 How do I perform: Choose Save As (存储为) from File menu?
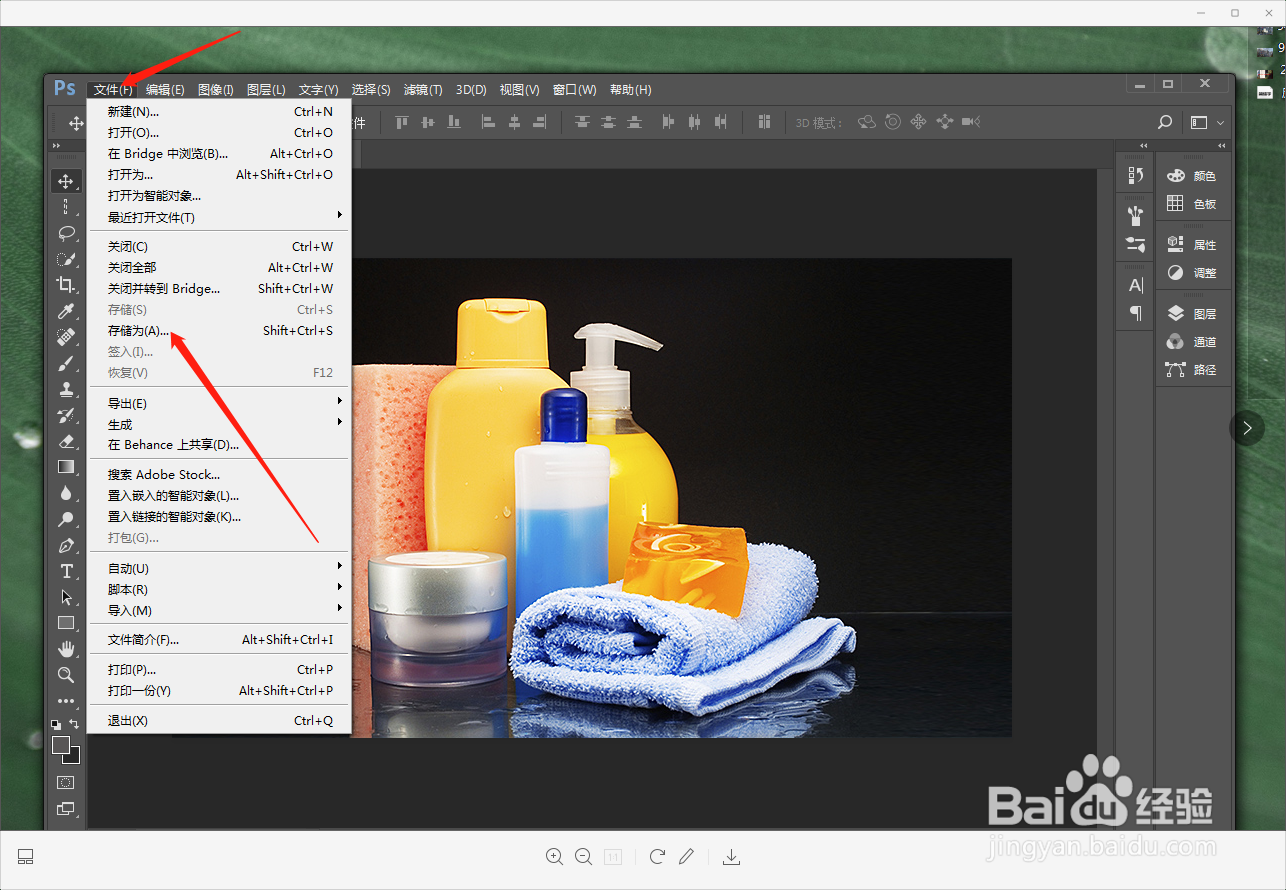[219, 330]
